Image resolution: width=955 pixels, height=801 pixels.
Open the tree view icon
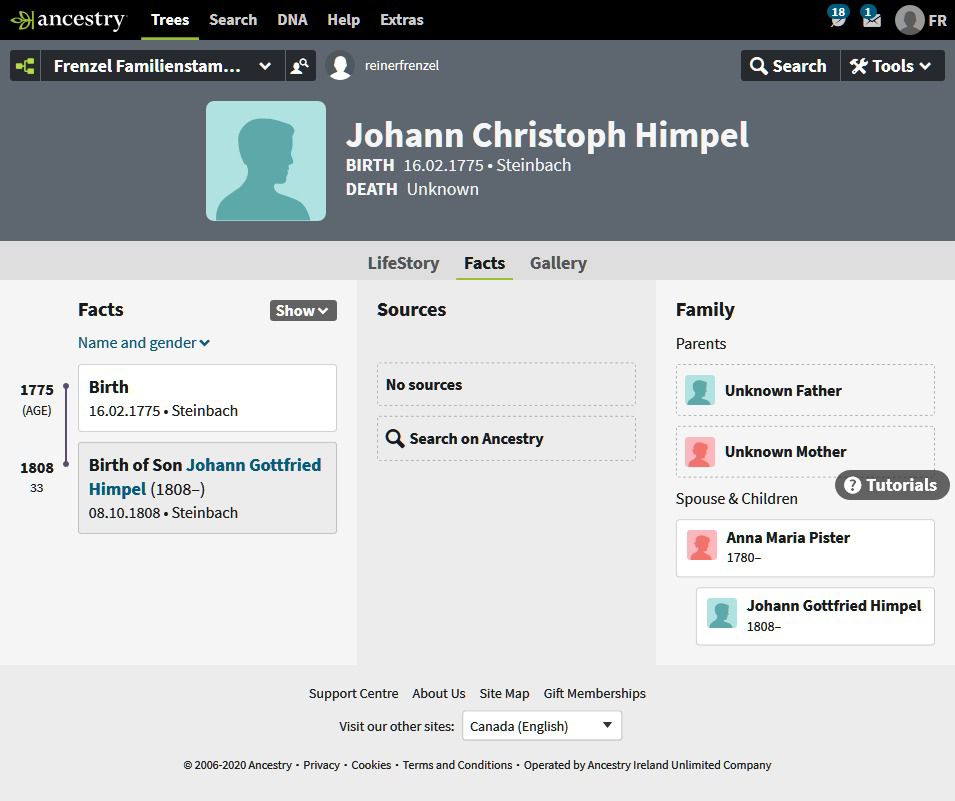point(25,66)
